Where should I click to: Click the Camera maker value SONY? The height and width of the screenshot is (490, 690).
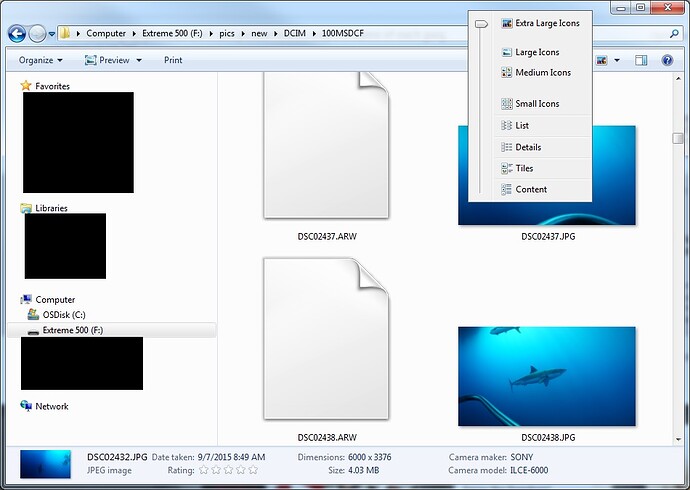[x=521, y=457]
